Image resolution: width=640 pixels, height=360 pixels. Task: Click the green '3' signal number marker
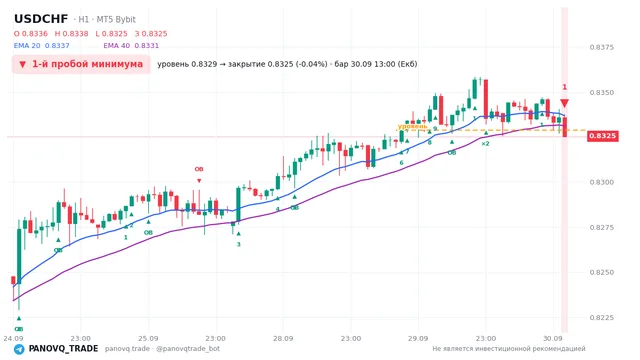pos(239,244)
